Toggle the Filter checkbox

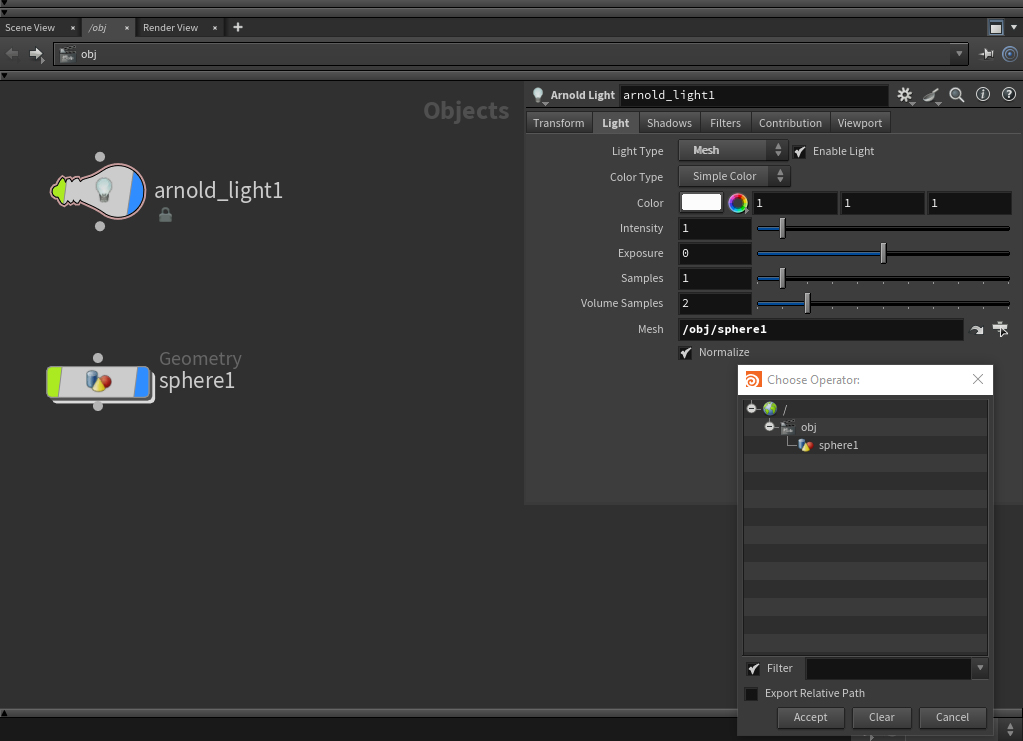coord(753,669)
